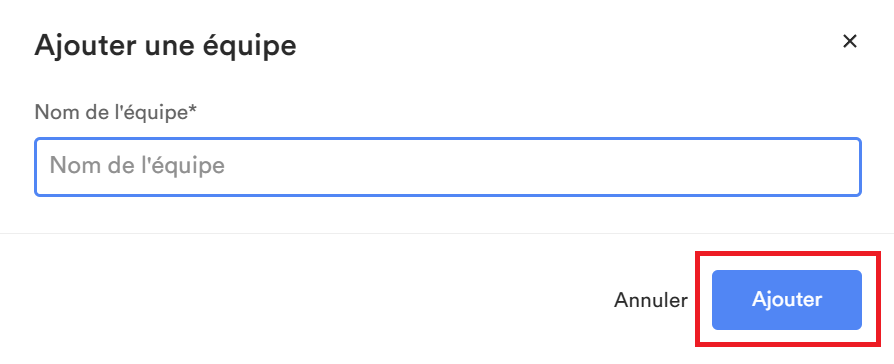Close the Ajouter une équipe dialog

(850, 41)
